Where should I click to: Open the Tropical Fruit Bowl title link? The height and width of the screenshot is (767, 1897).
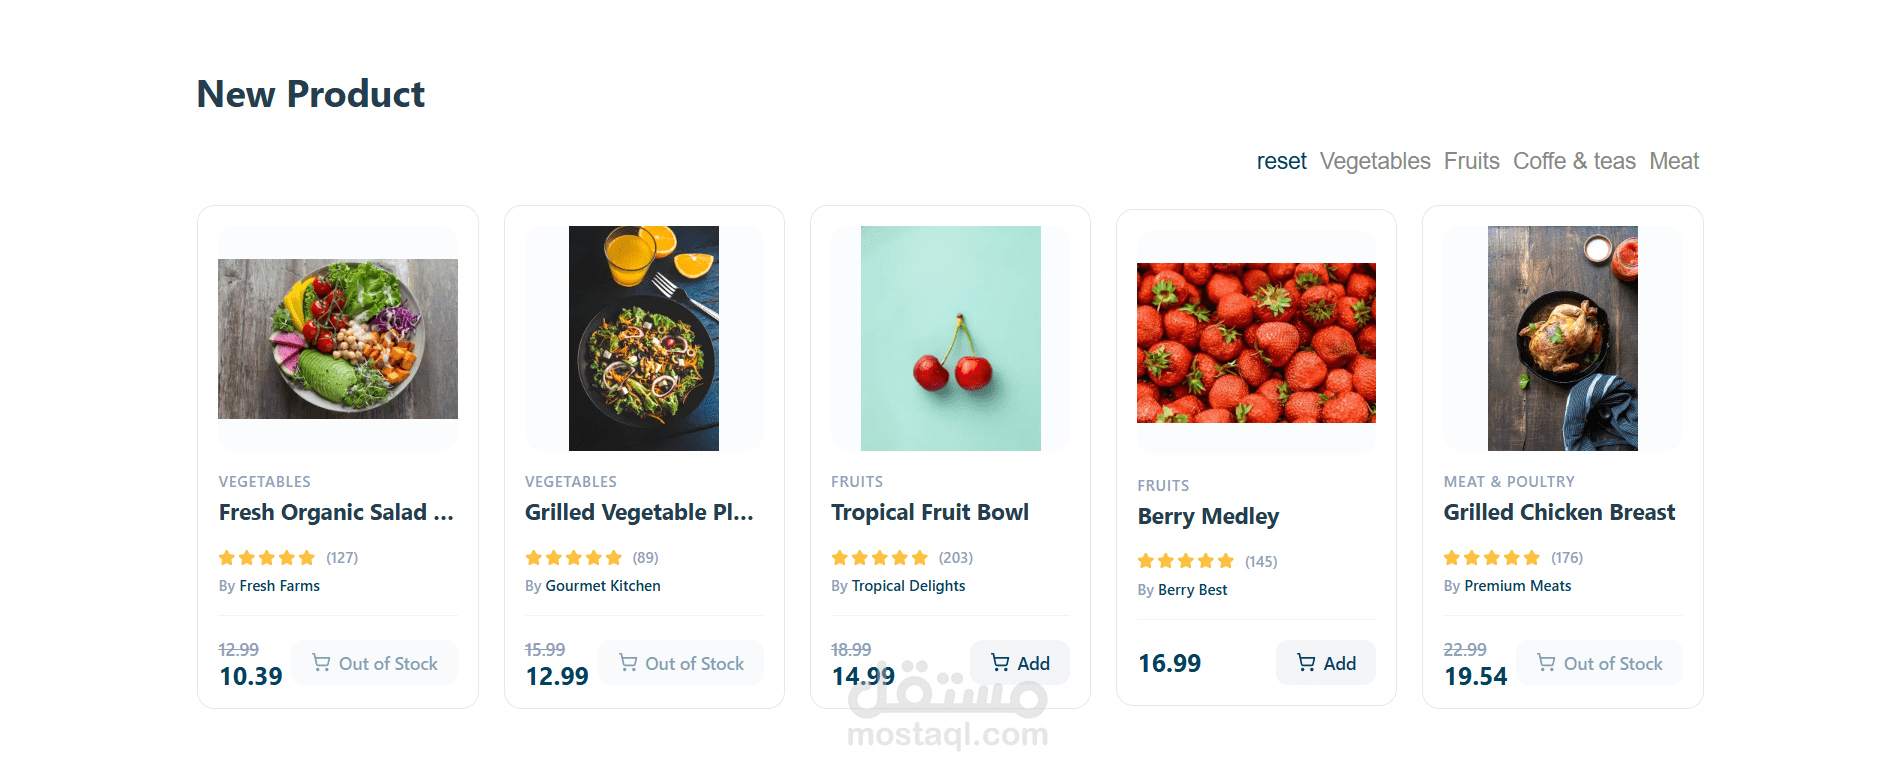(x=929, y=512)
